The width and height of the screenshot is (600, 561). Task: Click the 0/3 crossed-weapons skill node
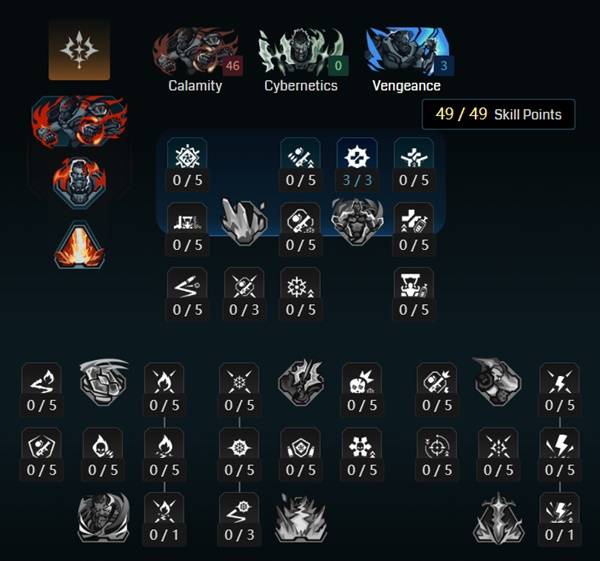pyautogui.click(x=244, y=294)
